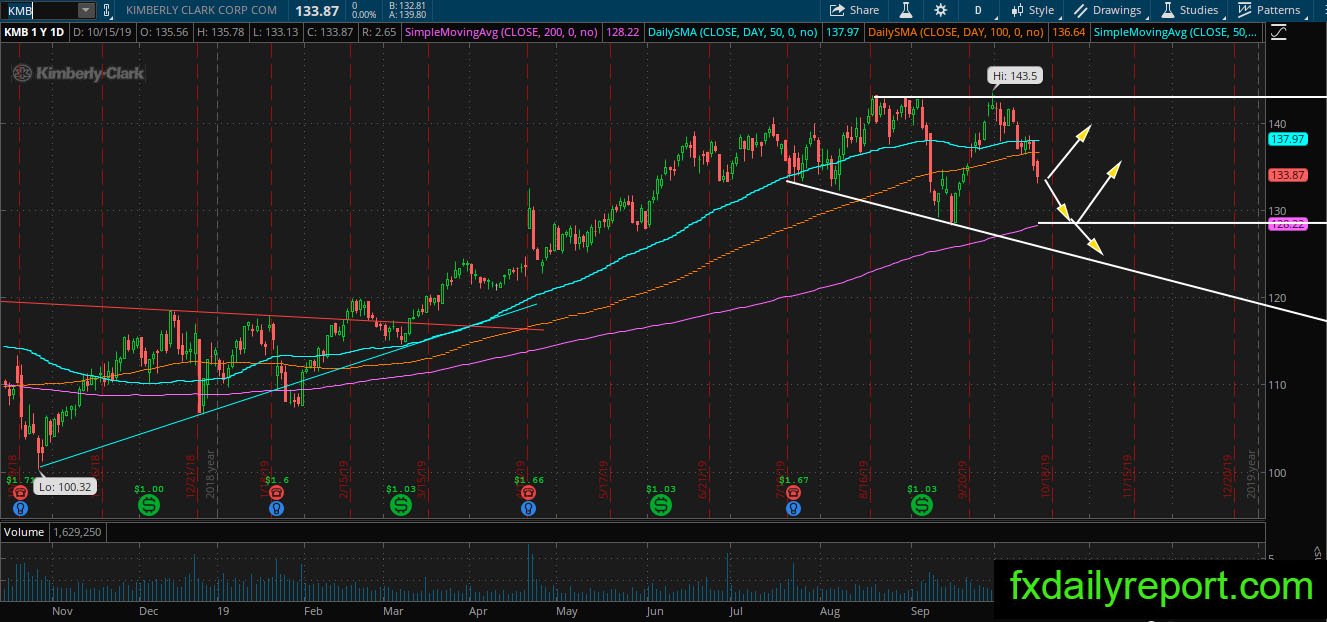The height and width of the screenshot is (622, 1327).
Task: Click the Feb label on time axis
Action: tap(312, 611)
